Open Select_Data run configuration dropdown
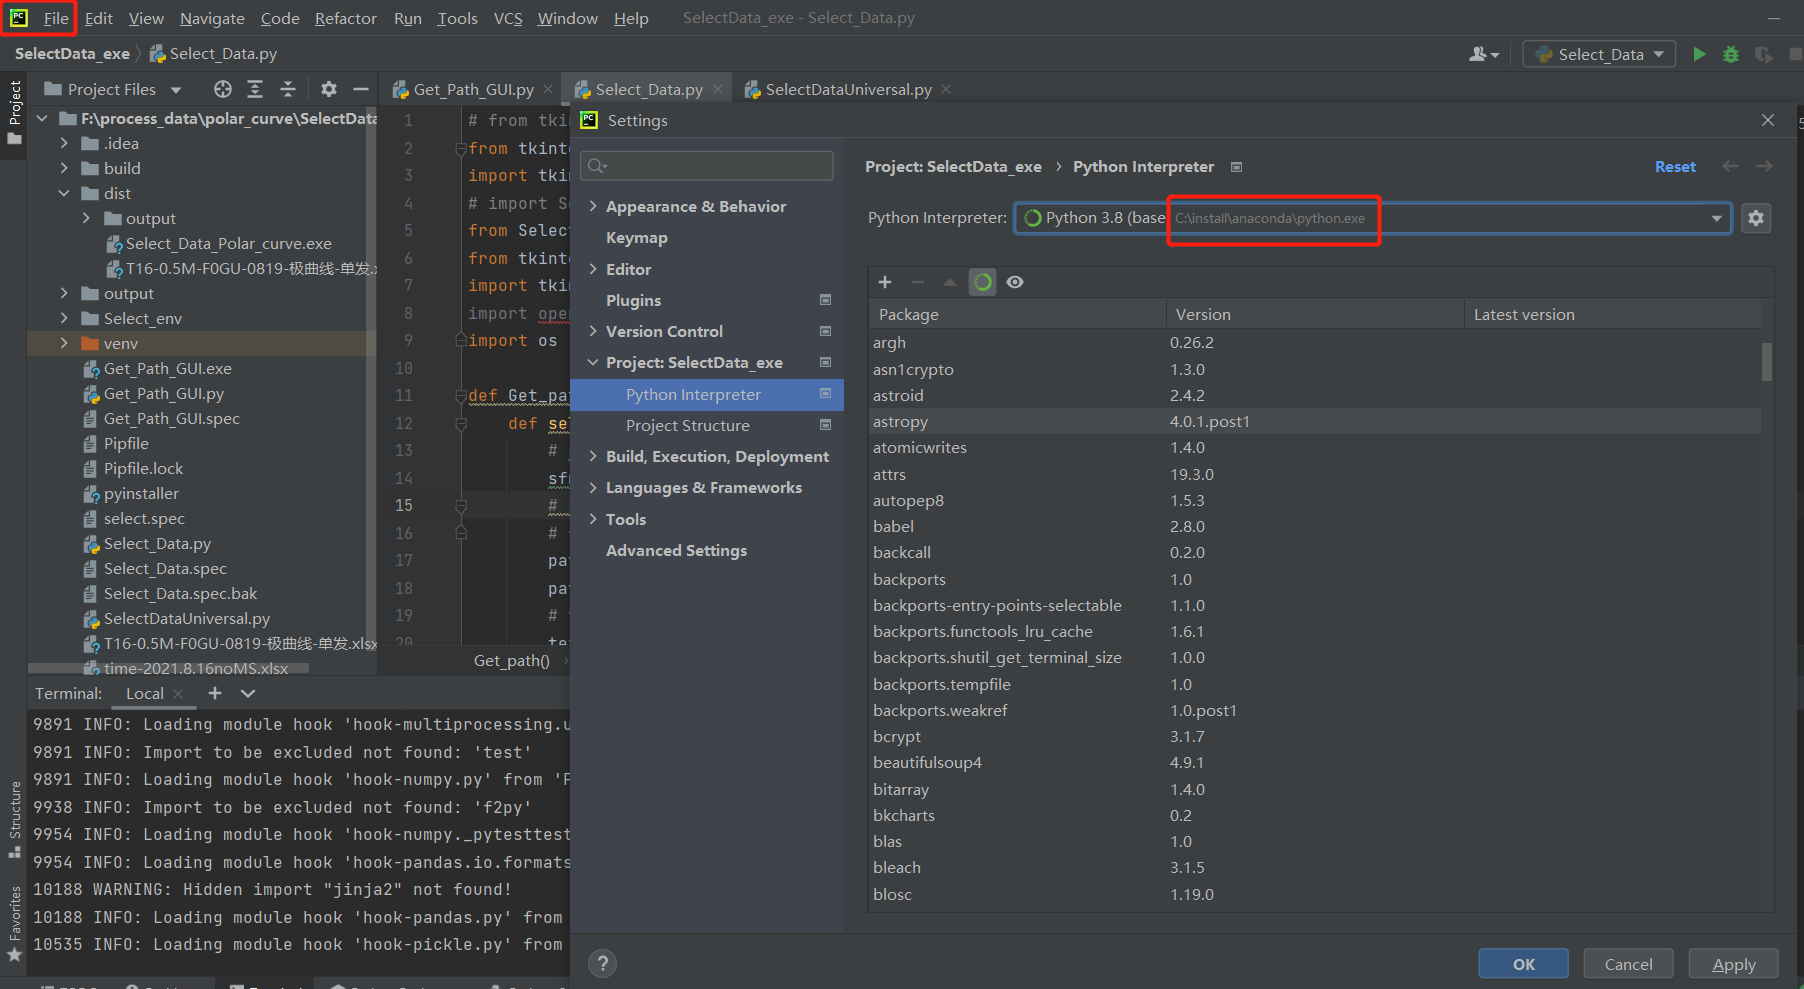This screenshot has height=989, width=1804. pos(1600,54)
